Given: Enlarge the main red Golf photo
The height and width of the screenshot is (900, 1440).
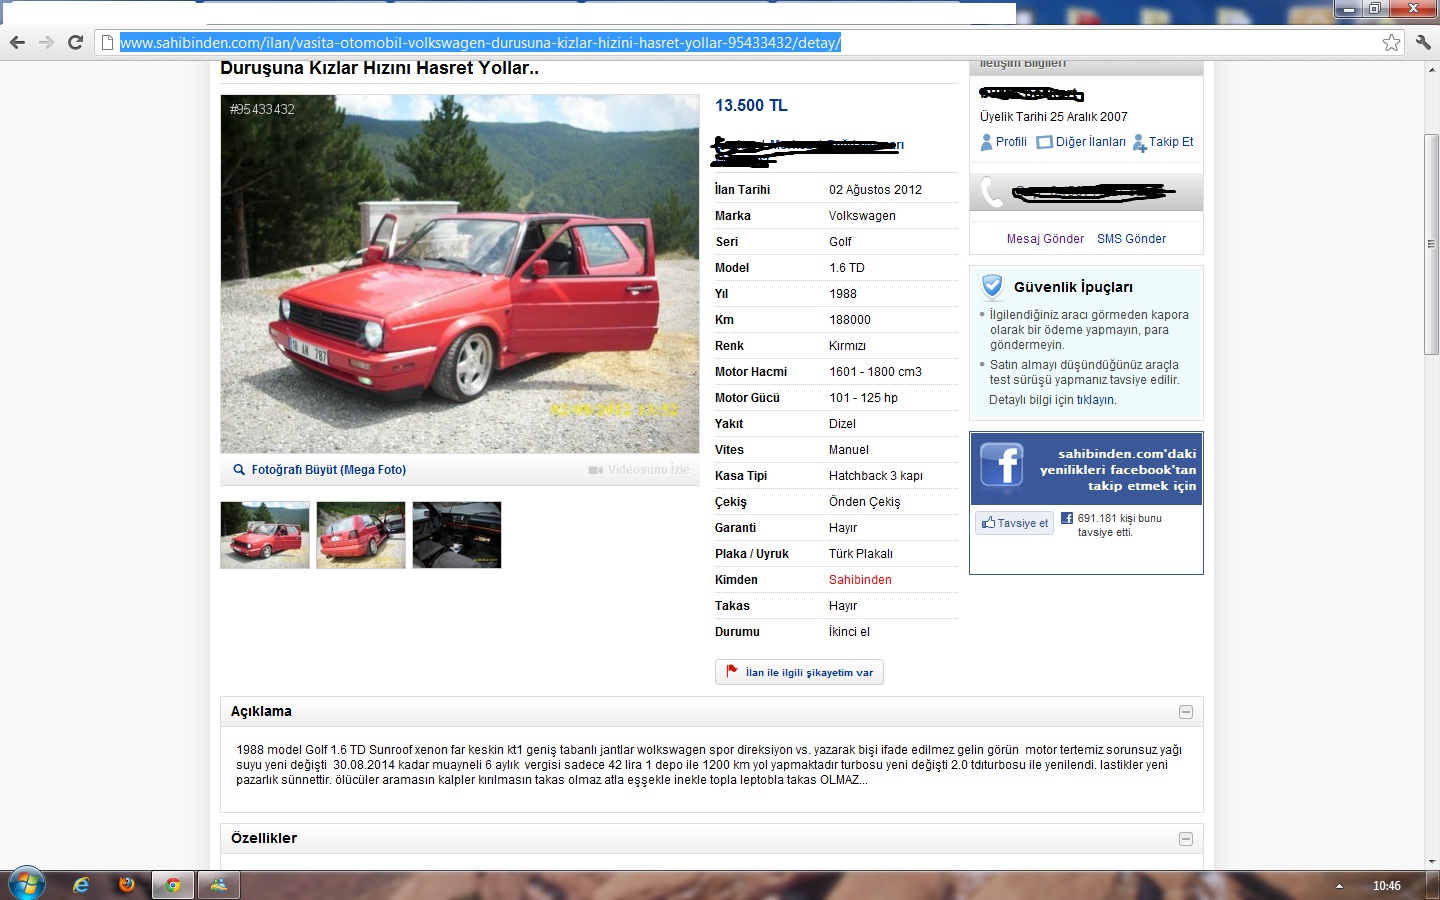Looking at the screenshot, I should click(460, 274).
